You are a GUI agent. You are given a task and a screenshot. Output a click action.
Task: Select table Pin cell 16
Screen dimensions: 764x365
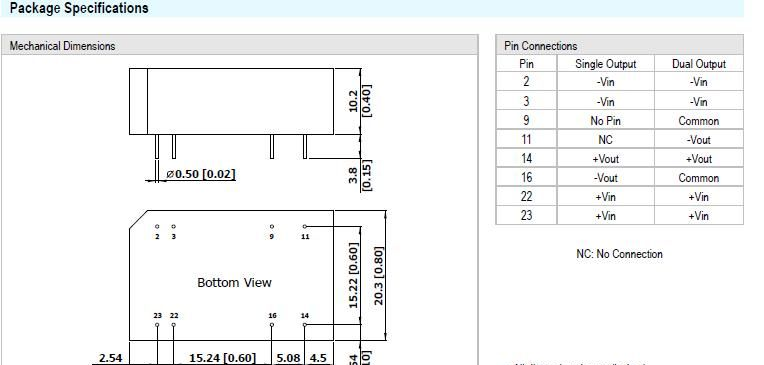526,177
